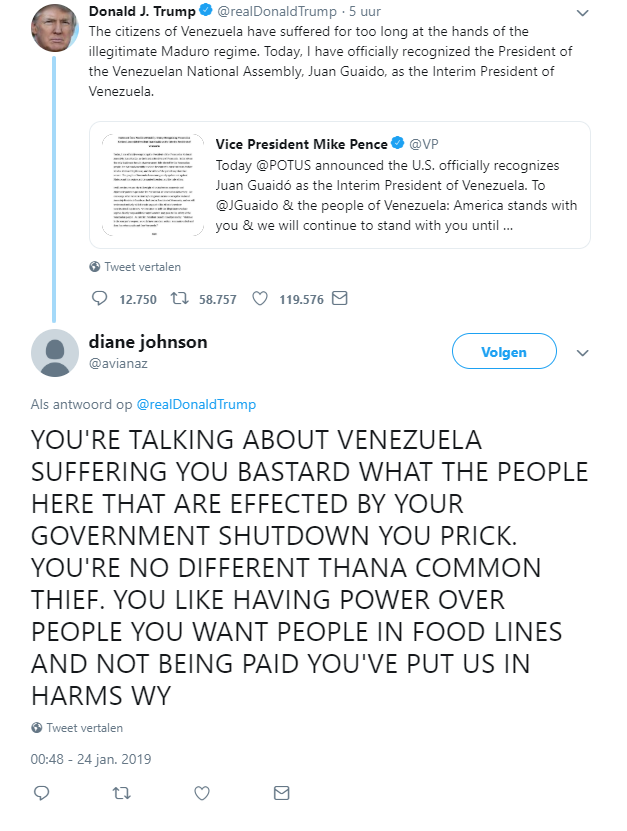Open document image in quoted Pence tweet

coord(153,185)
